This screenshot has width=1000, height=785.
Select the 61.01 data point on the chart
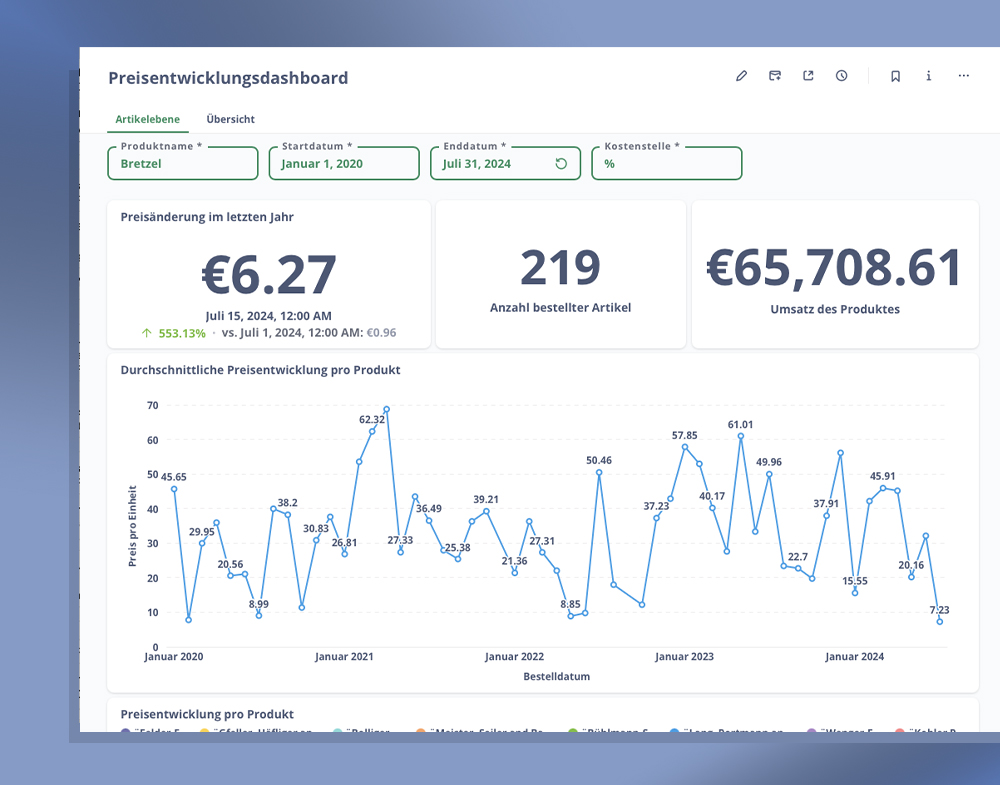tap(741, 436)
